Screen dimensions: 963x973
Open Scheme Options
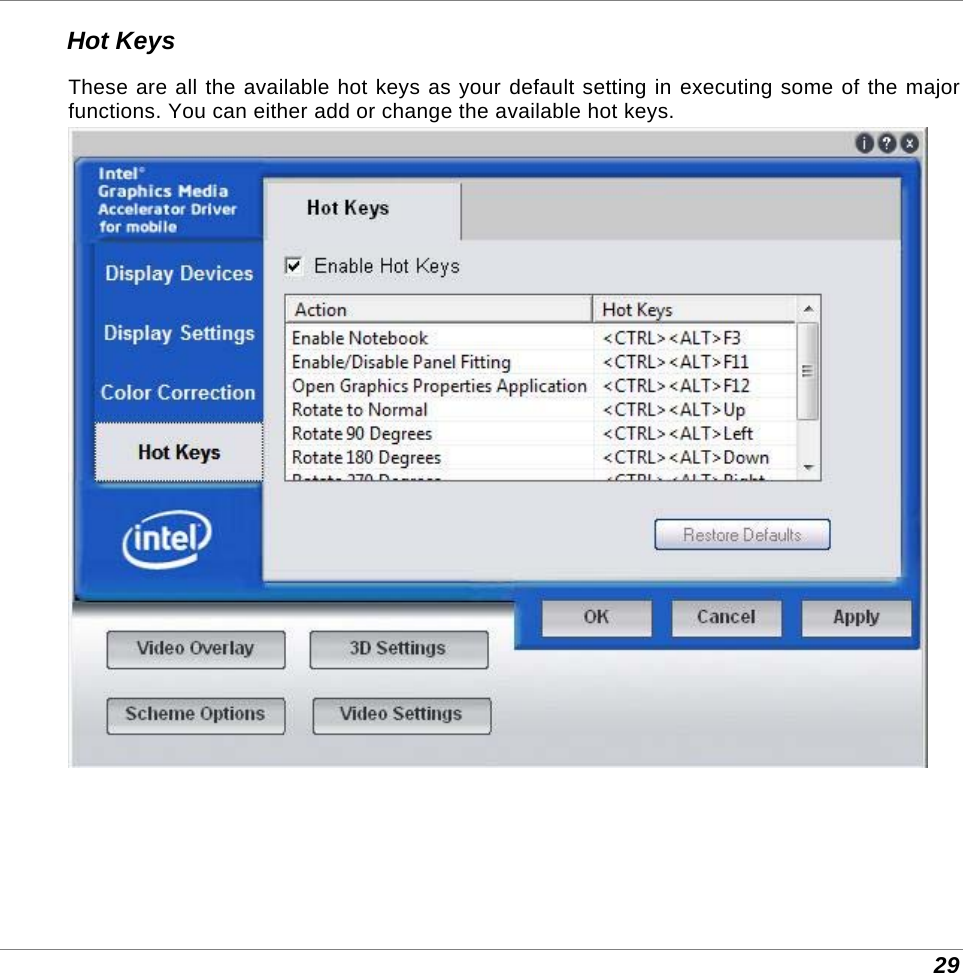[x=195, y=715]
